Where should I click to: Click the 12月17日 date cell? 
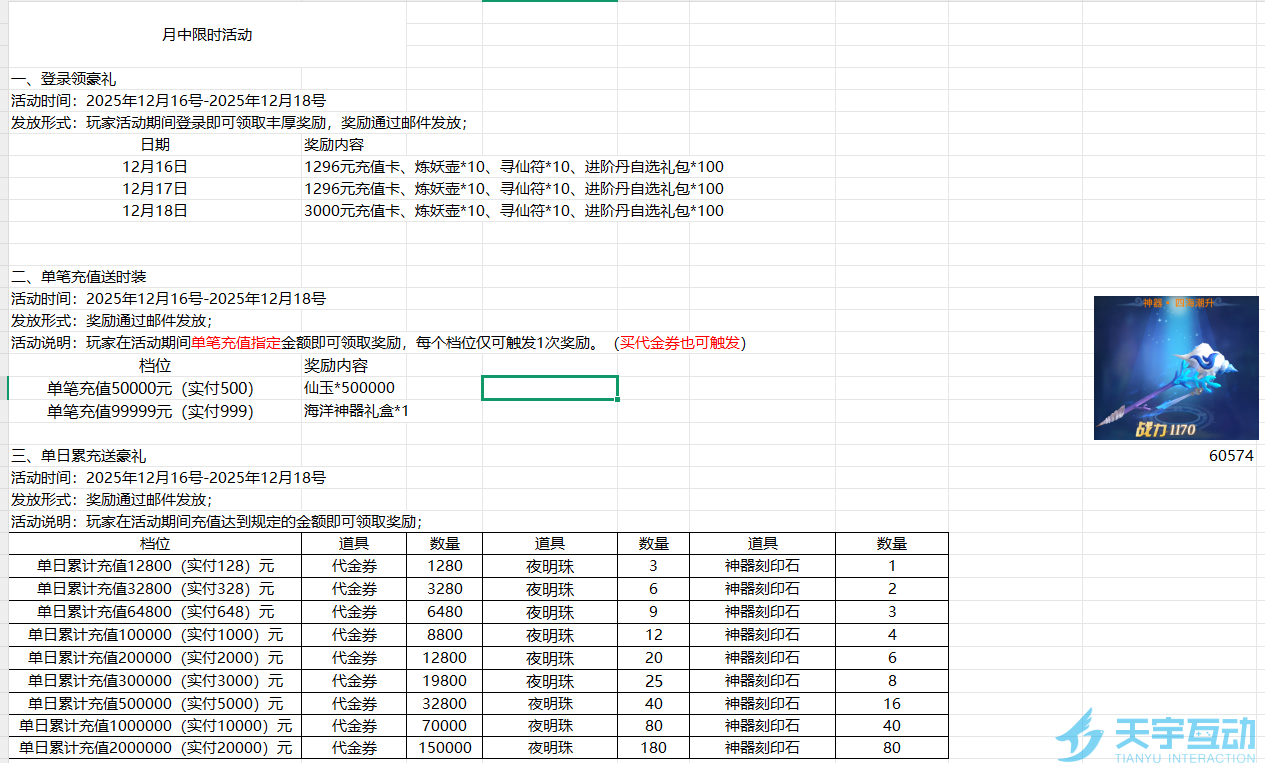pyautogui.click(x=155, y=189)
